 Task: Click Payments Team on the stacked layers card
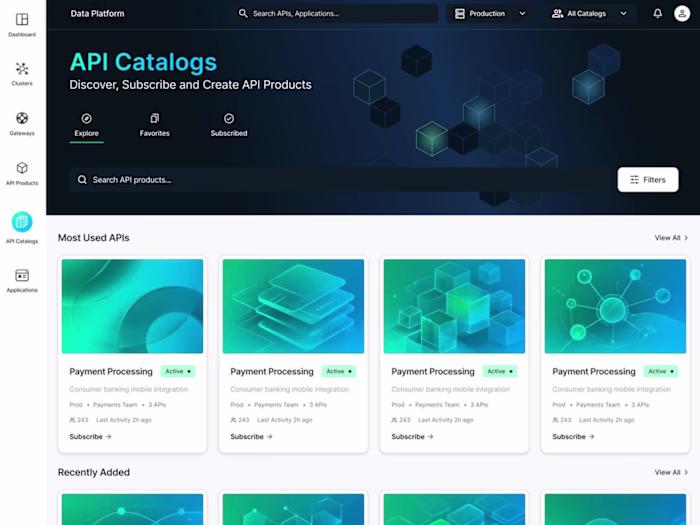276,405
